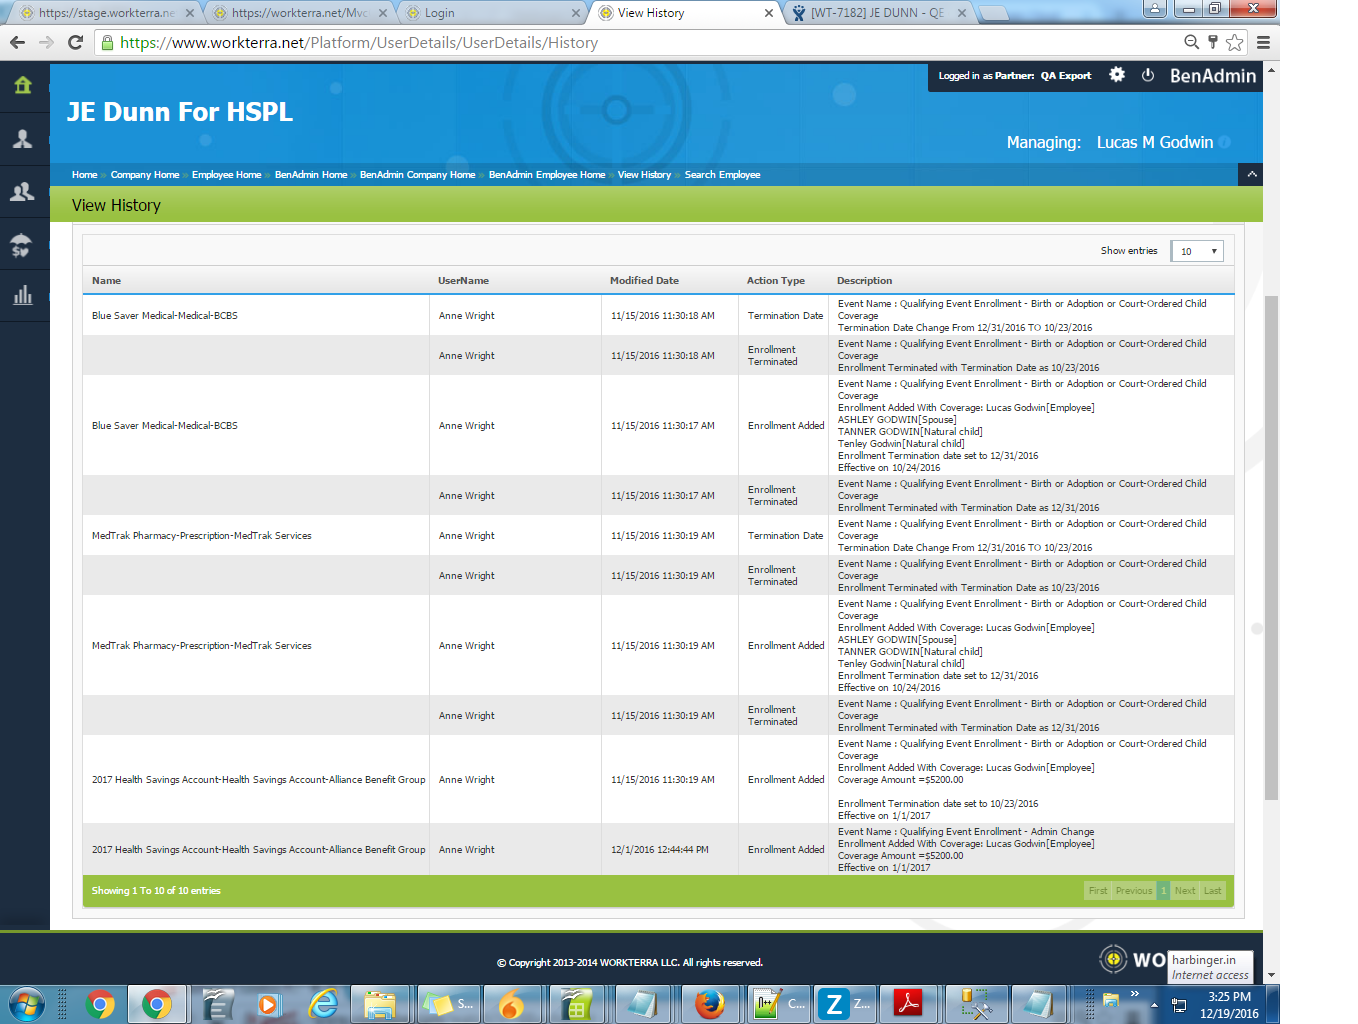Screen dimensions: 1358x1024
Task: Go to BenAdmin Company Home breadcrumb
Action: pos(417,175)
